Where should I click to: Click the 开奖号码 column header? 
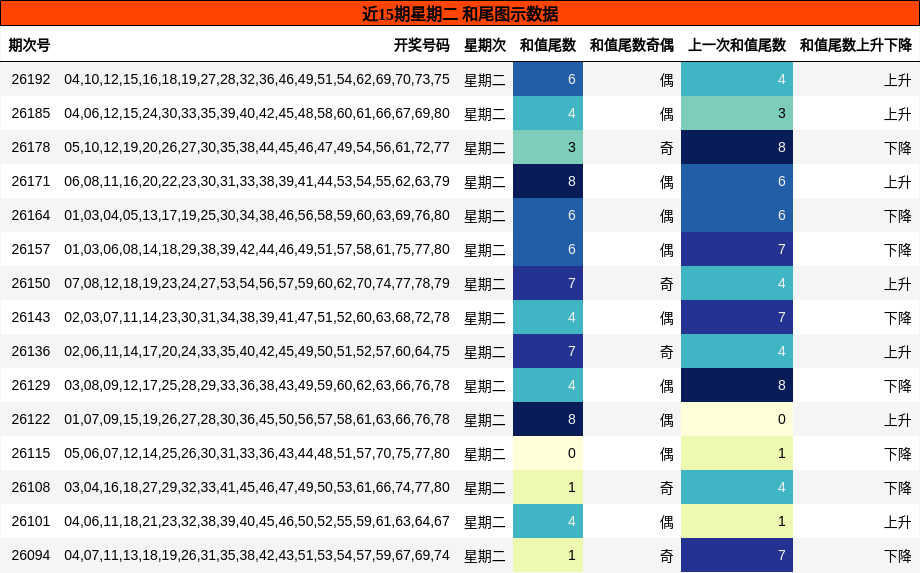(x=421, y=45)
